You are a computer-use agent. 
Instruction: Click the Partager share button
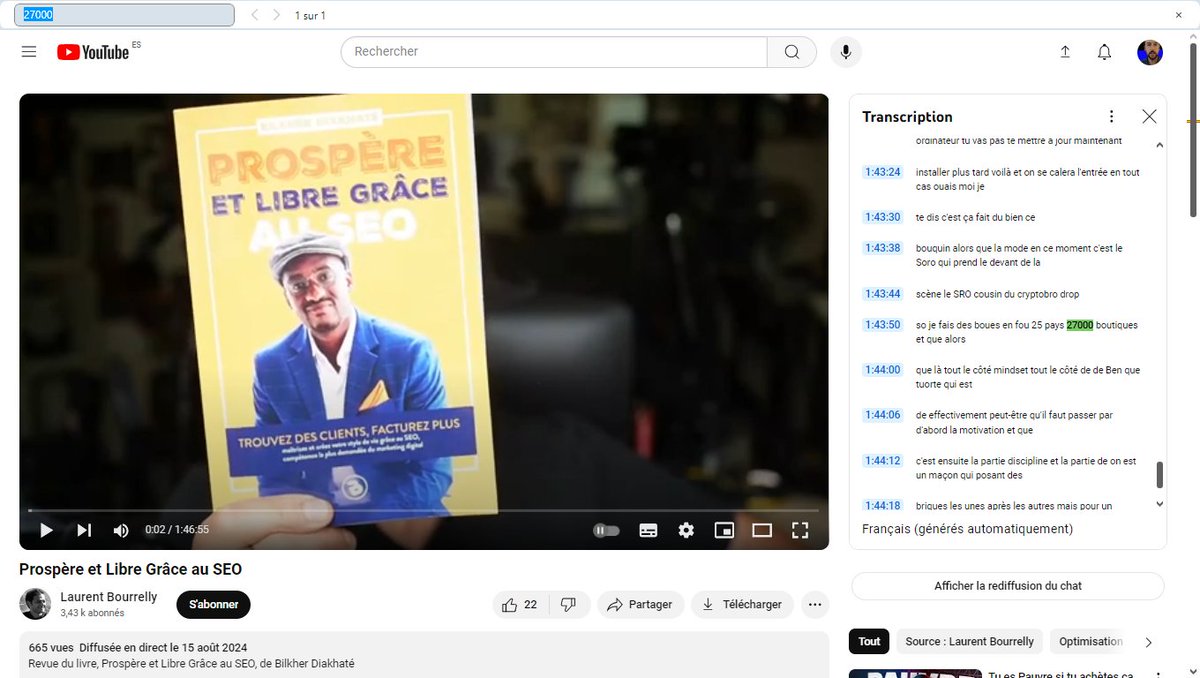pyautogui.click(x=641, y=605)
